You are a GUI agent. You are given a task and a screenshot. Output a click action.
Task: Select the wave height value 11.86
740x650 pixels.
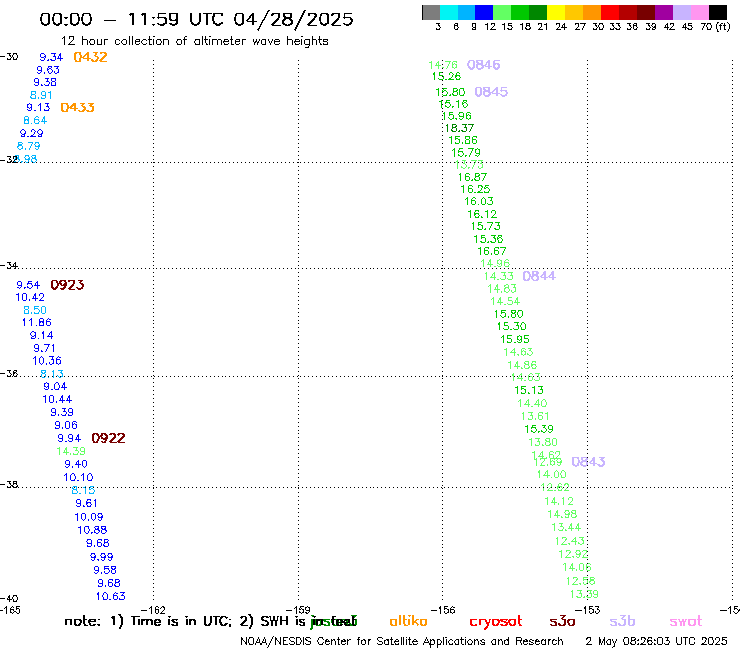[x=36, y=322]
